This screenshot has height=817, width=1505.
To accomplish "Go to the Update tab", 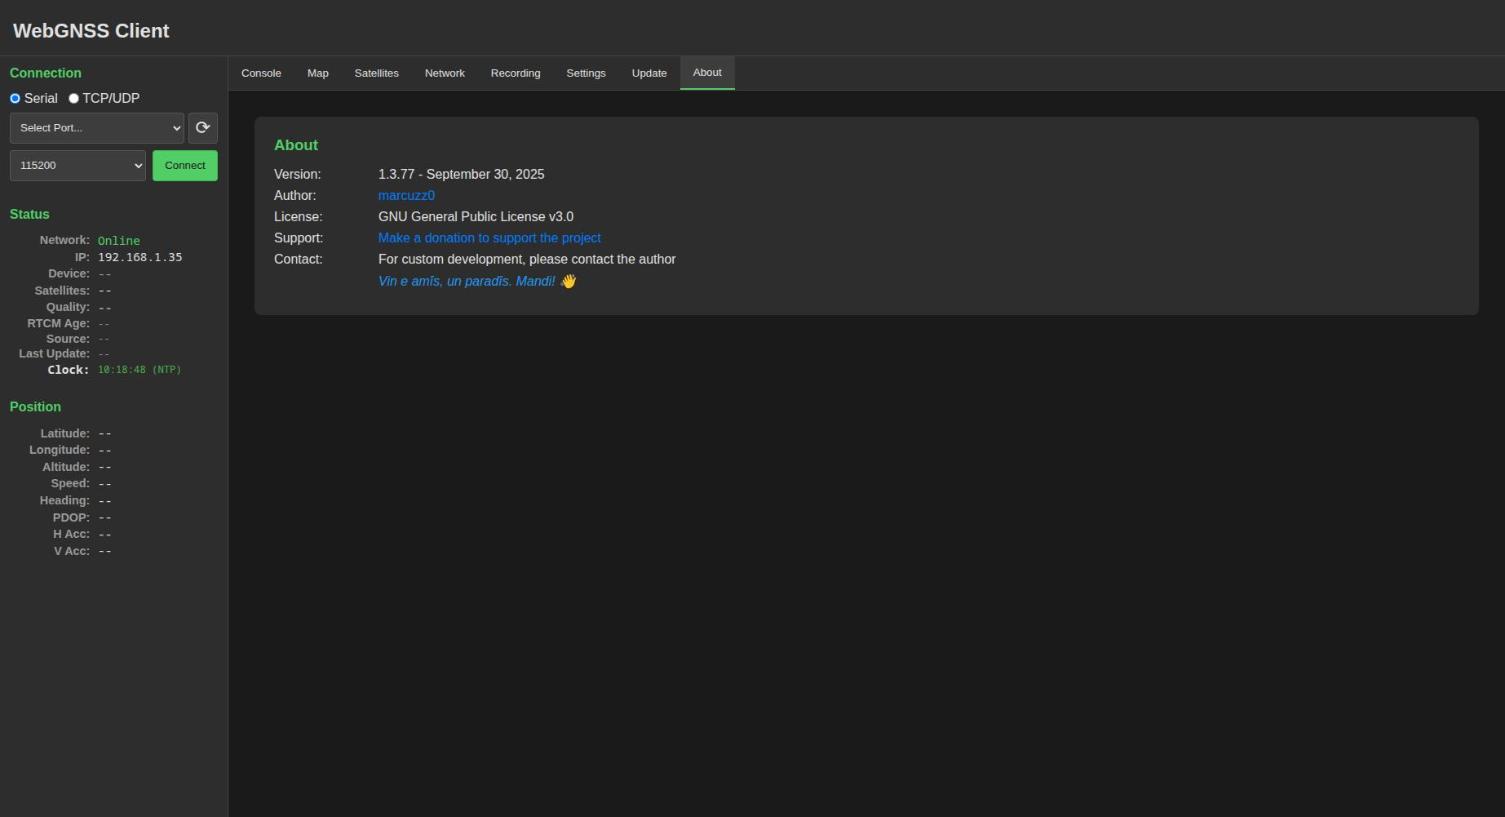I will (x=649, y=73).
